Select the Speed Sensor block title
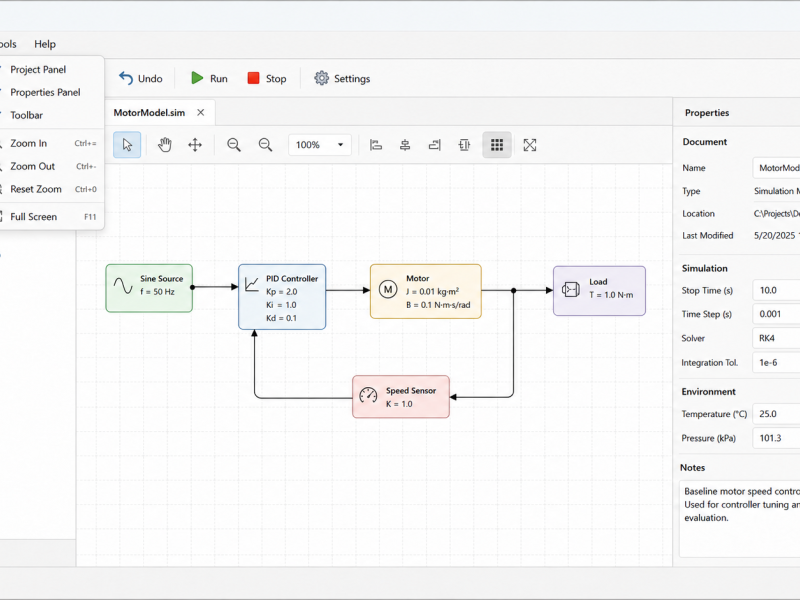This screenshot has height=600, width=800. (x=411, y=390)
